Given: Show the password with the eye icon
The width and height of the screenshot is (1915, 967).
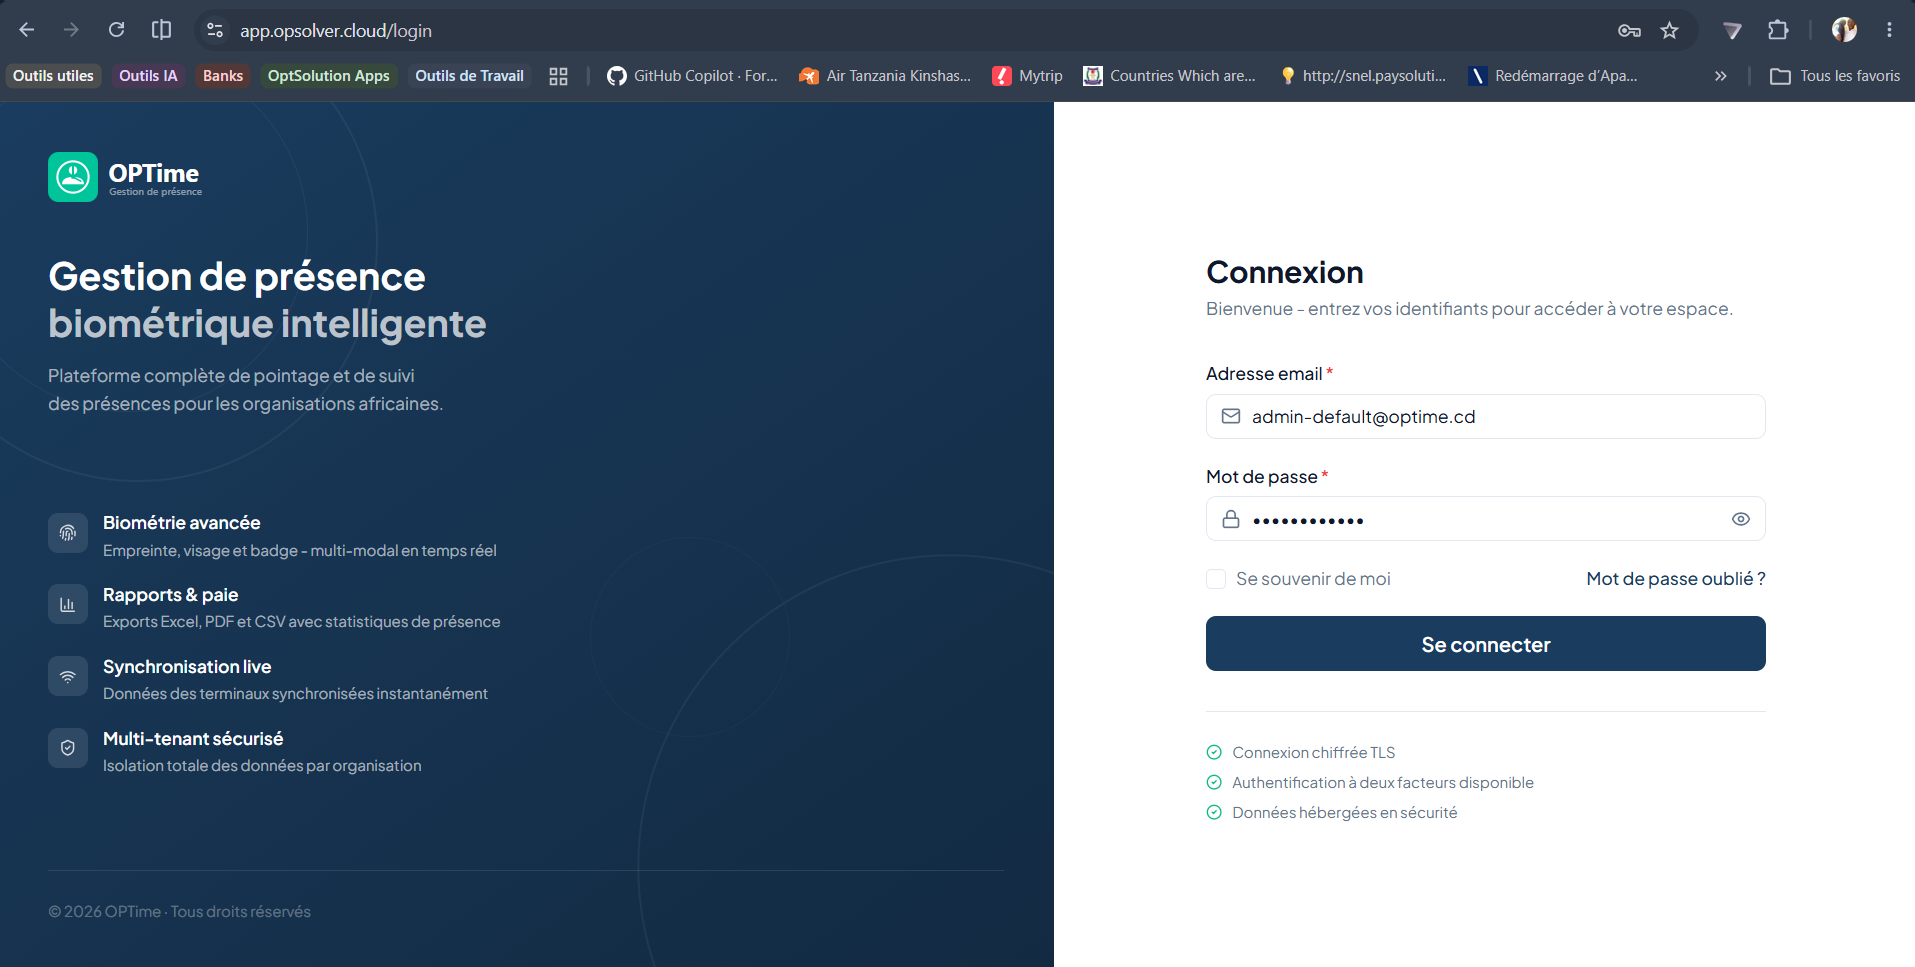Looking at the screenshot, I should (x=1741, y=519).
